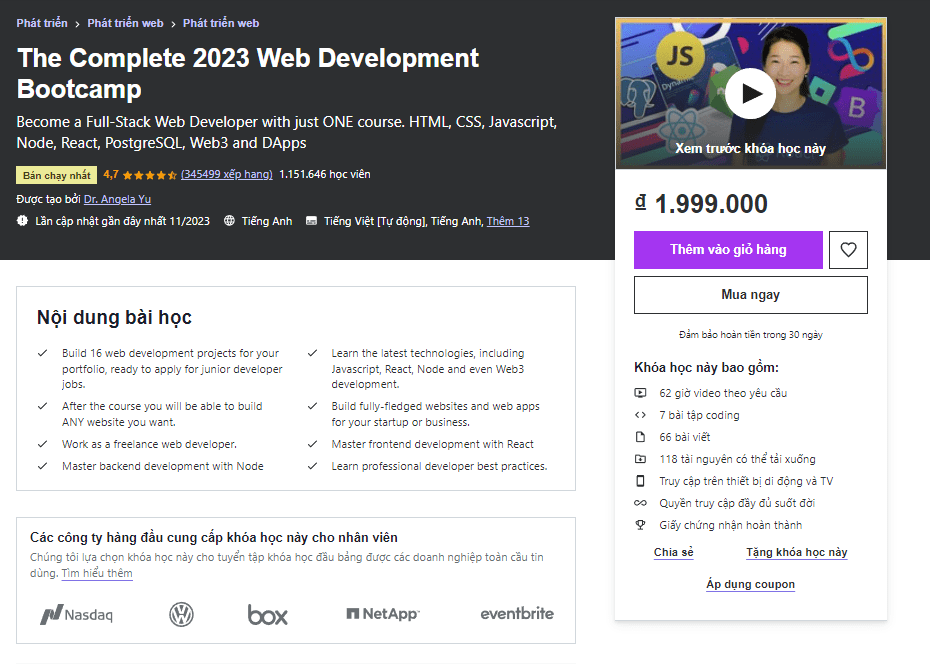Open the second breadcrumb Phát triển web
The image size is (930, 664).
pos(125,23)
